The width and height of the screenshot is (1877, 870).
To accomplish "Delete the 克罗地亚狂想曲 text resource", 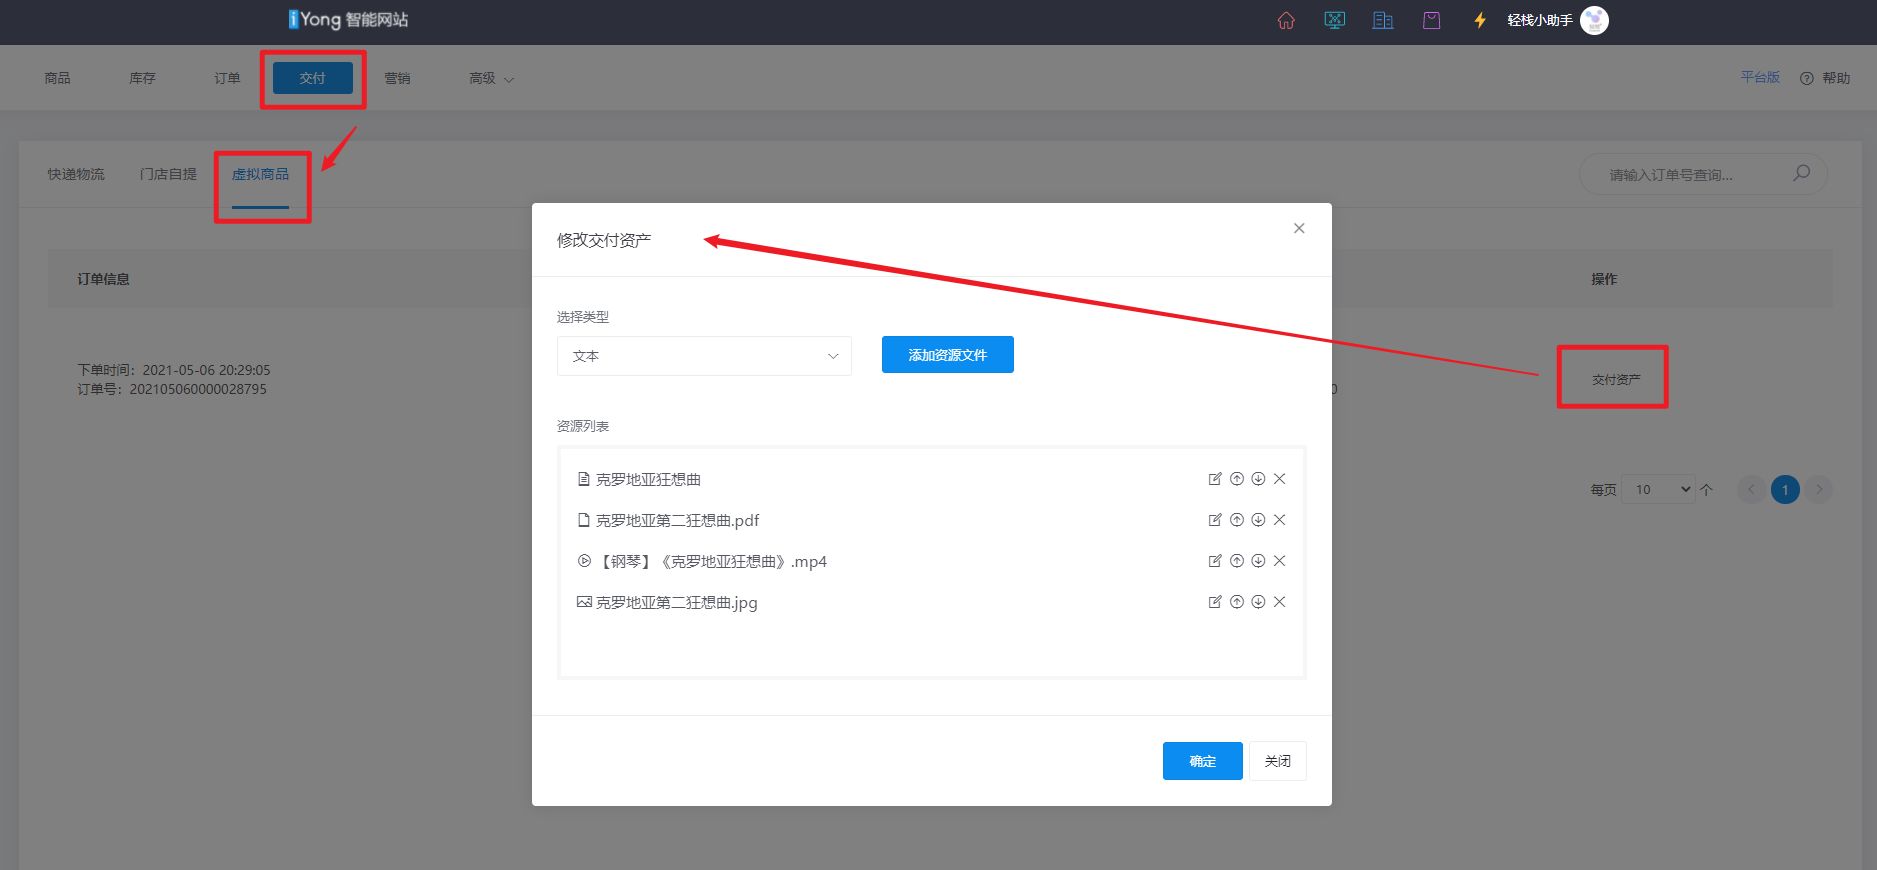I will click(x=1279, y=479).
